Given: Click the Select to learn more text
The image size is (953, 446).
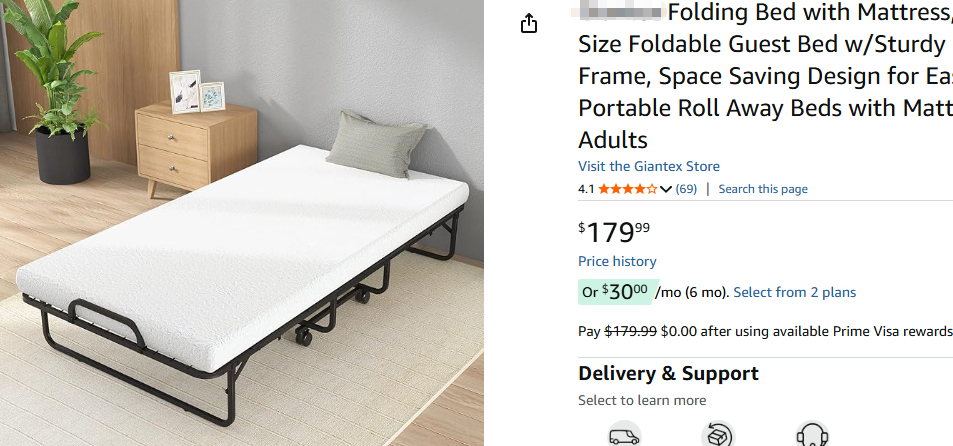Looking at the screenshot, I should (x=642, y=400).
